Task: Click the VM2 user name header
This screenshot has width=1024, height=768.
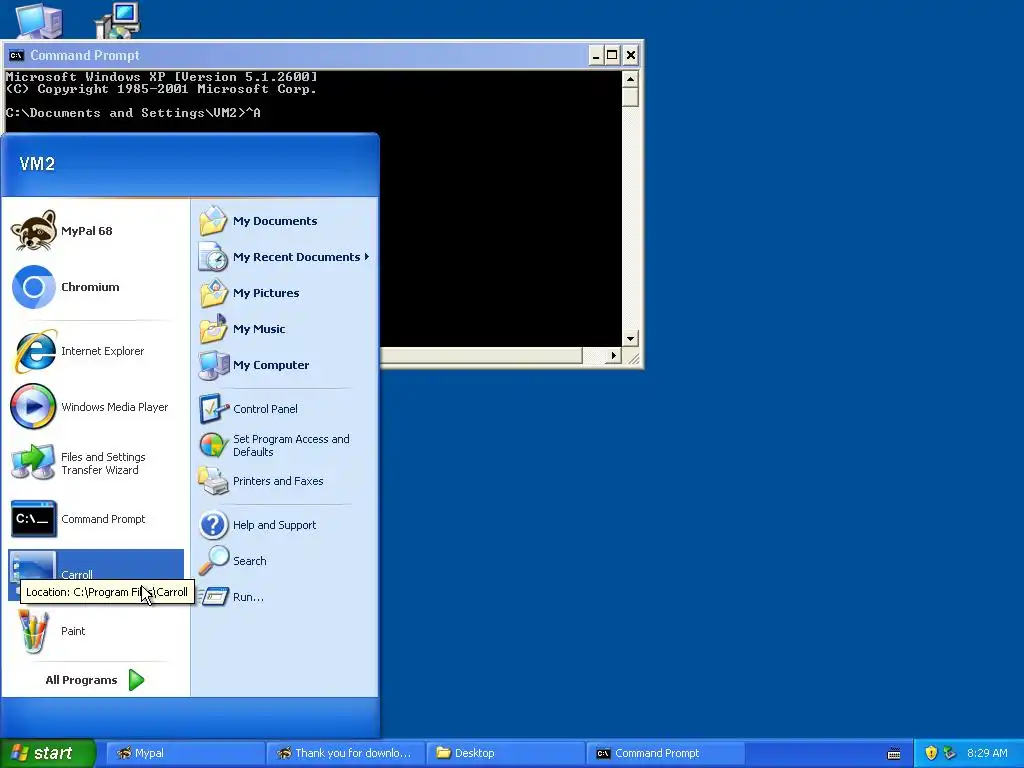Action: coord(37,164)
